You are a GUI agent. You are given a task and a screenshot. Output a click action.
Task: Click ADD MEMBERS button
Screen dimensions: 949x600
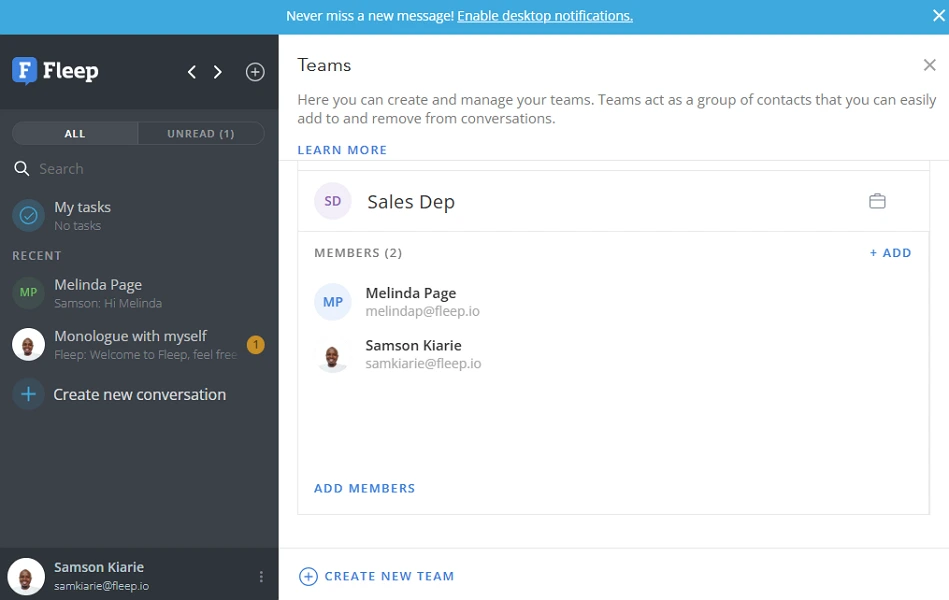click(x=364, y=488)
